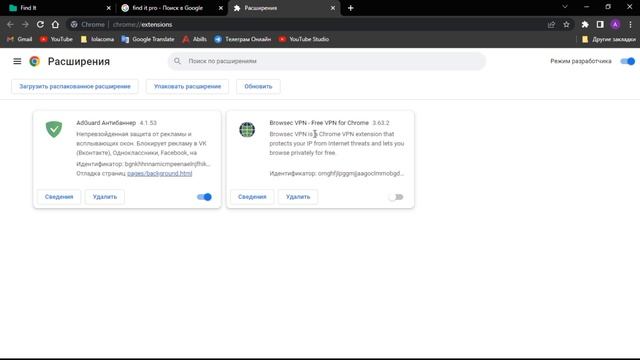Toggle the browser side panel icon
The width and height of the screenshot is (640, 360).
[600, 24]
